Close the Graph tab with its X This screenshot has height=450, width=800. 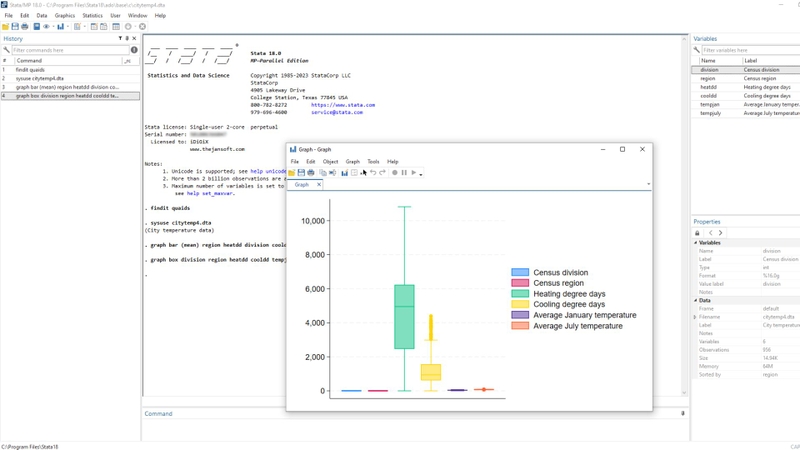[x=319, y=185]
